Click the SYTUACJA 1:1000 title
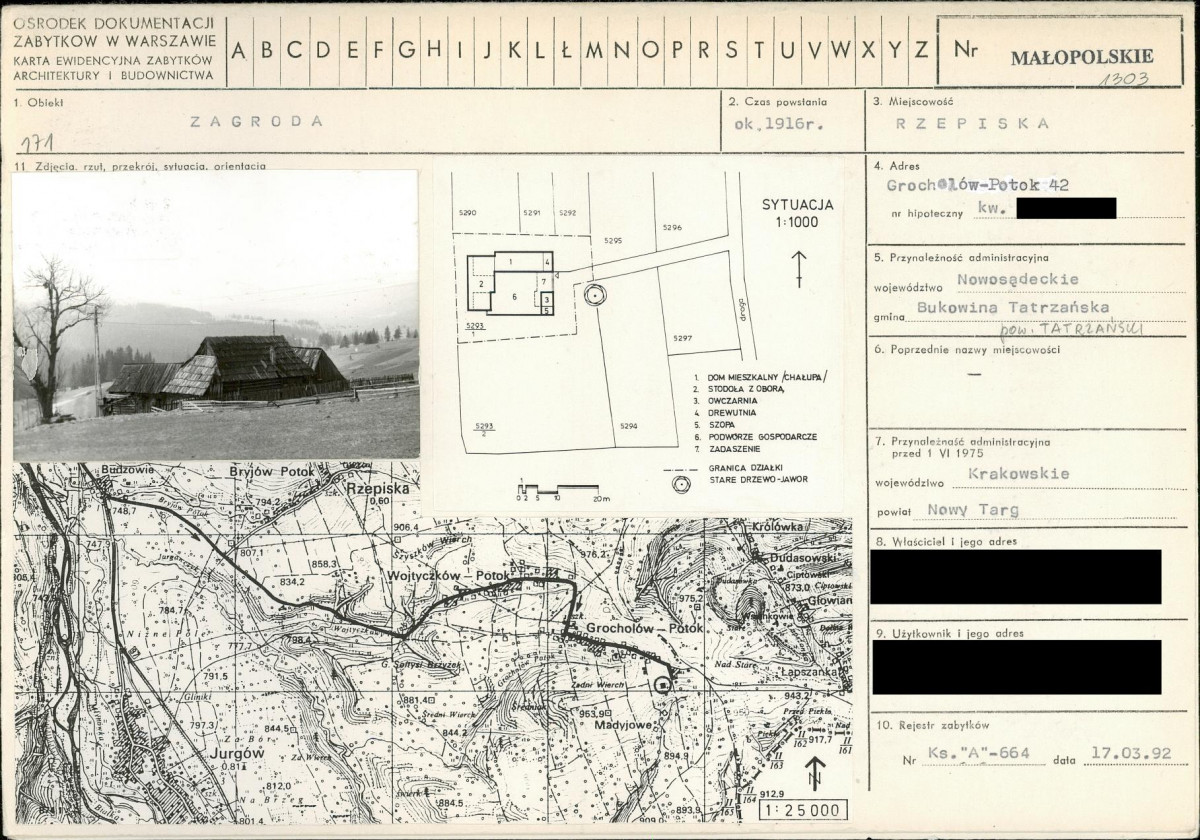 tap(797, 213)
